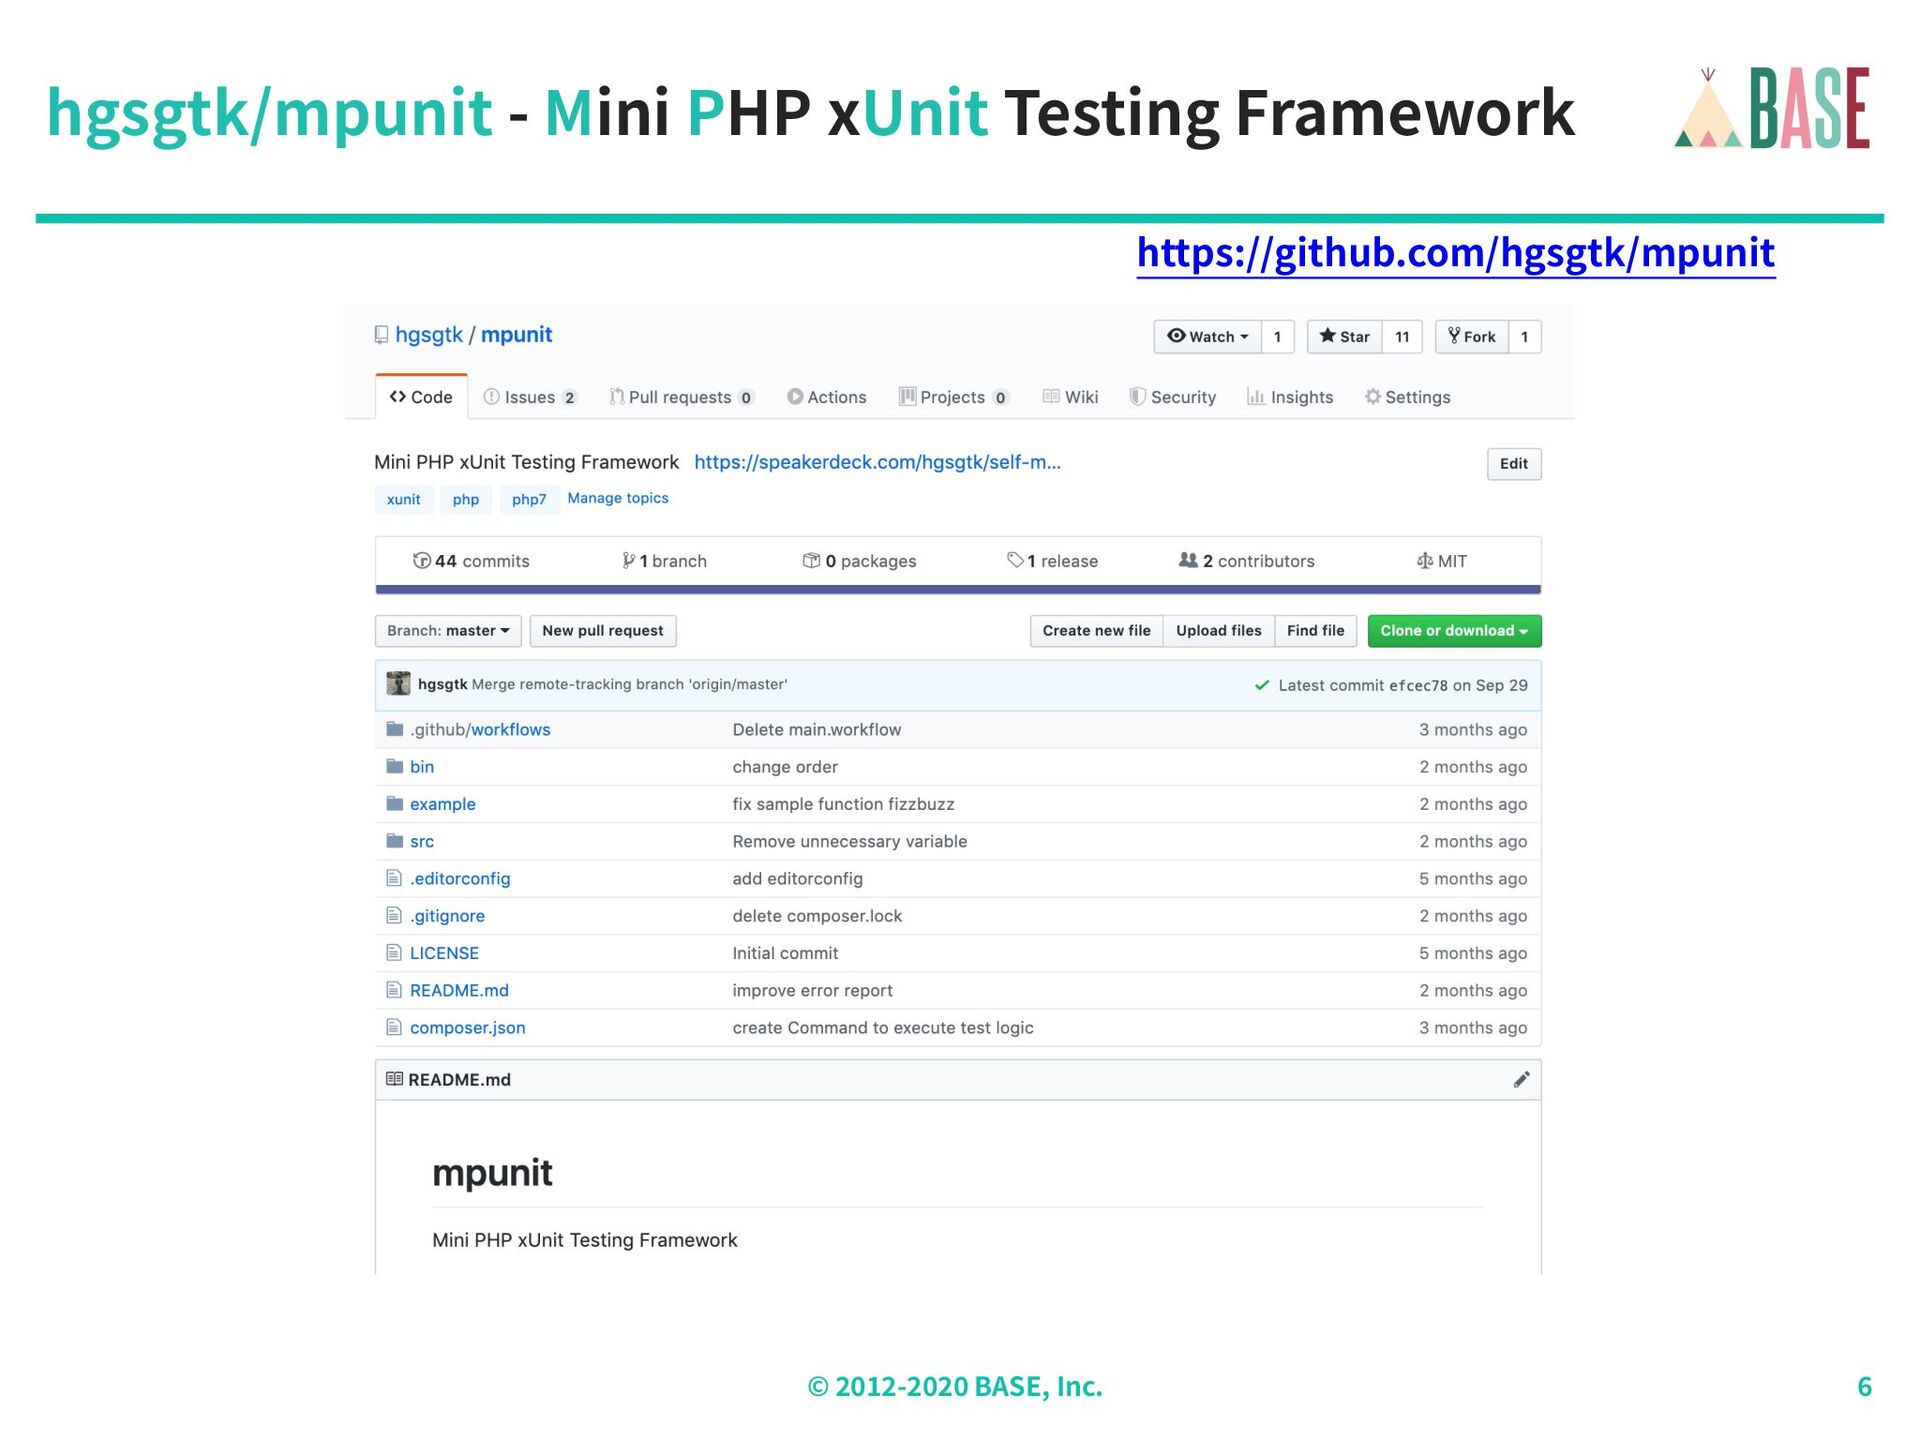Click the file icon beside composer.json

pyautogui.click(x=394, y=1027)
